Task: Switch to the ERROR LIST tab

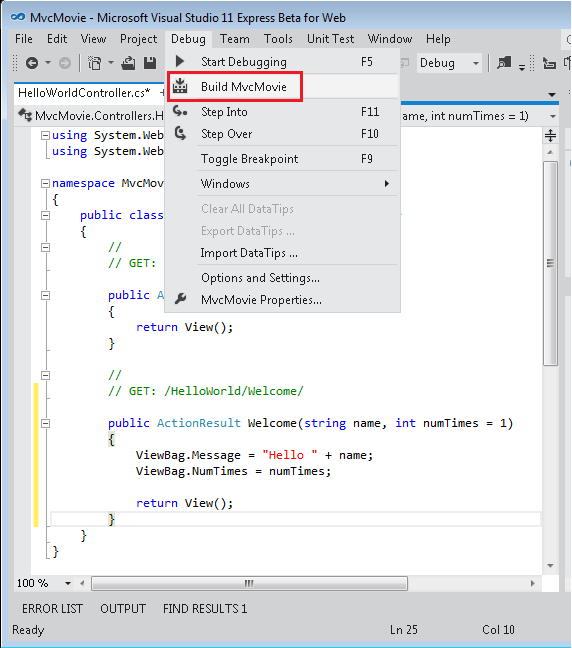Action: 52,608
